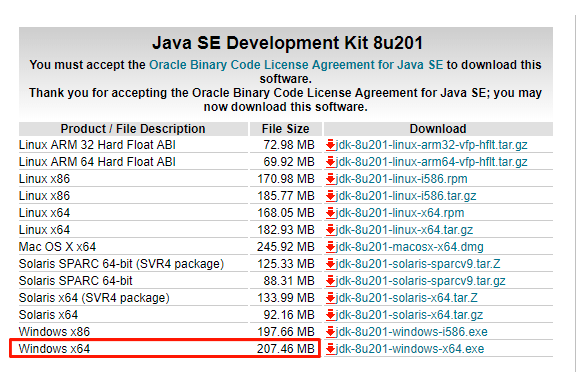Click download arrow icon beside linux-i586.tar.gz
Viewport: 576px width, 374px height.
click(x=331, y=196)
